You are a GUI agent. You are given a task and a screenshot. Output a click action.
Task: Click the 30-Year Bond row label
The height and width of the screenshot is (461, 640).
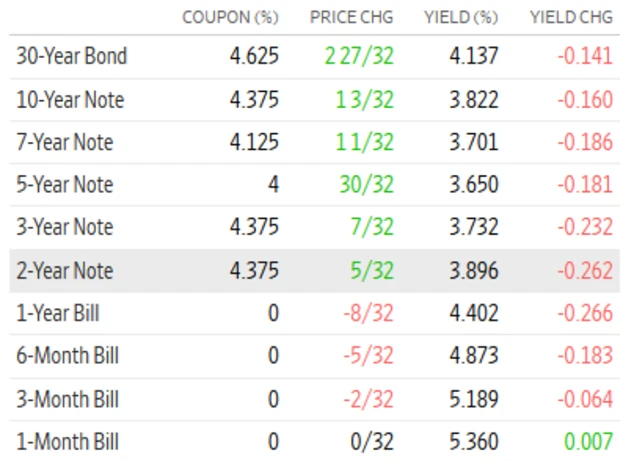(x=71, y=56)
